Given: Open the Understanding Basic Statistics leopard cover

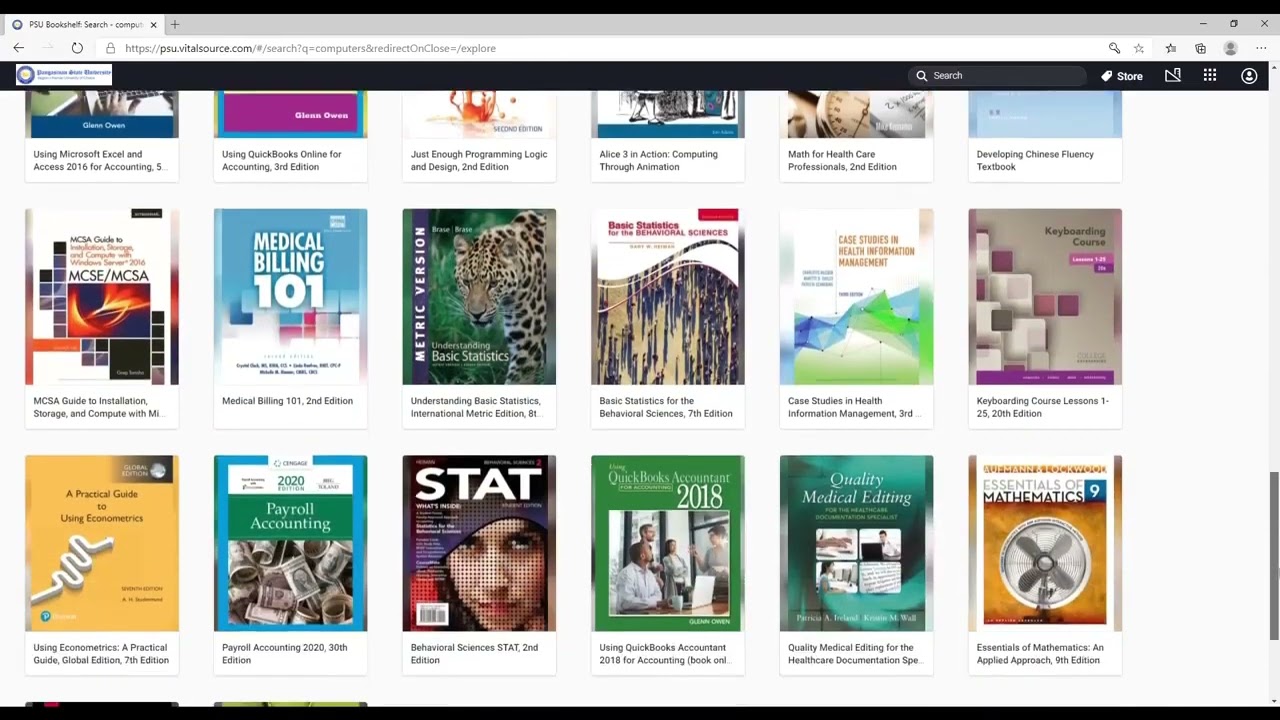Looking at the screenshot, I should (x=479, y=296).
